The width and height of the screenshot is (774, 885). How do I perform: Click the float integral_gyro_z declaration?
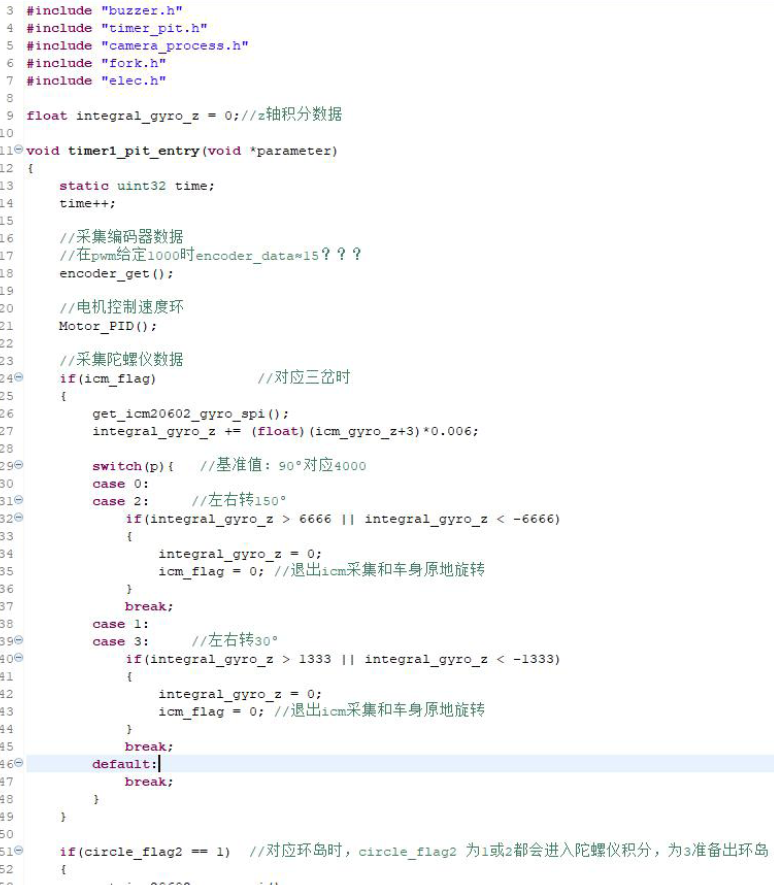[133, 116]
